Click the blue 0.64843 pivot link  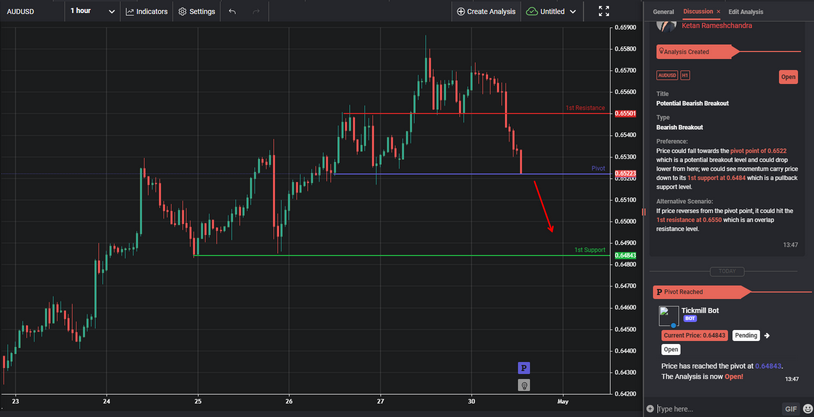tap(768, 366)
